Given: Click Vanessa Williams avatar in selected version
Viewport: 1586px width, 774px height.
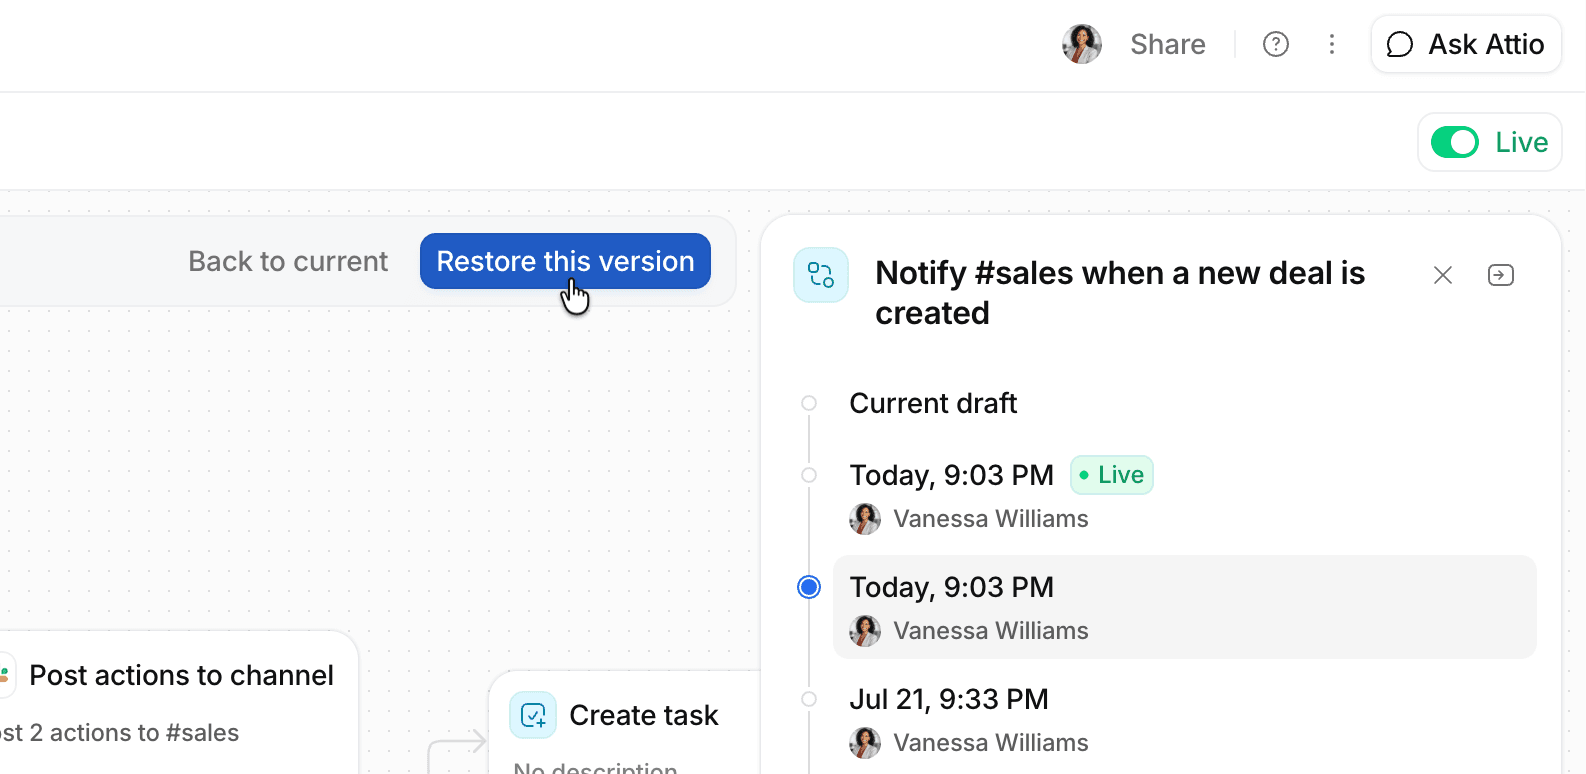Looking at the screenshot, I should pos(865,631).
